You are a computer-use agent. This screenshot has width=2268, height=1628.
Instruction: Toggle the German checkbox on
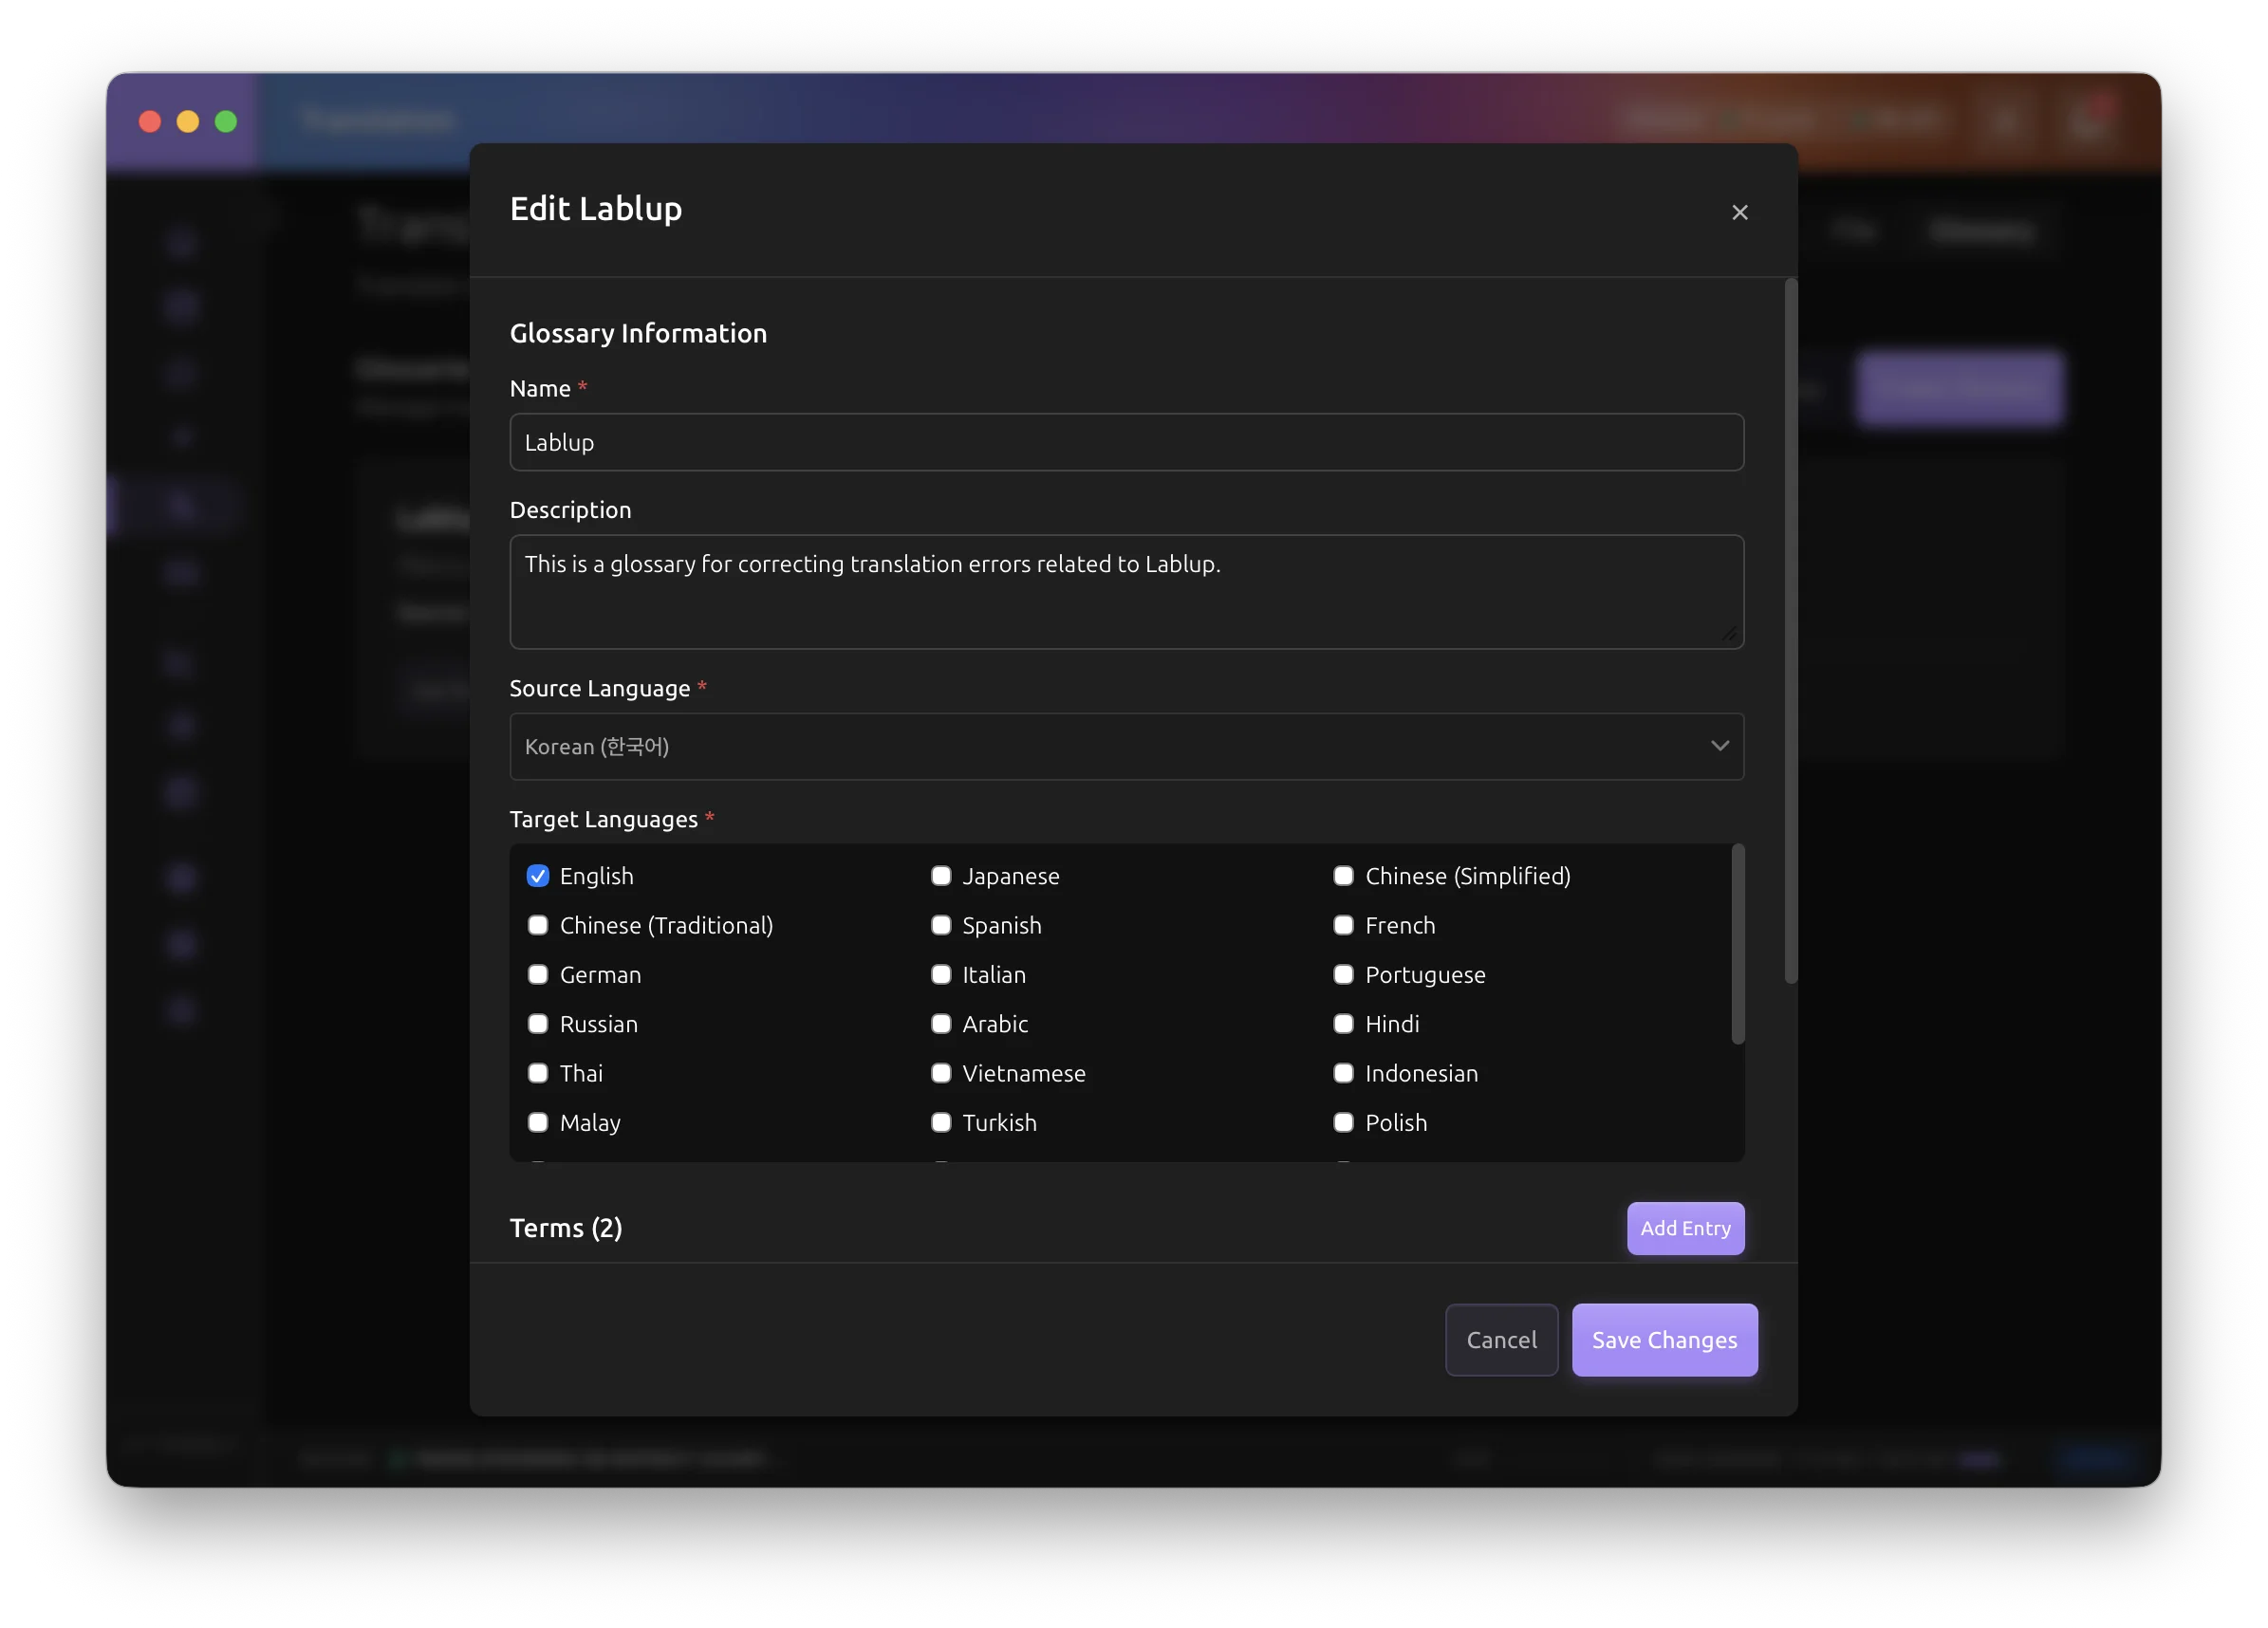[x=538, y=974]
